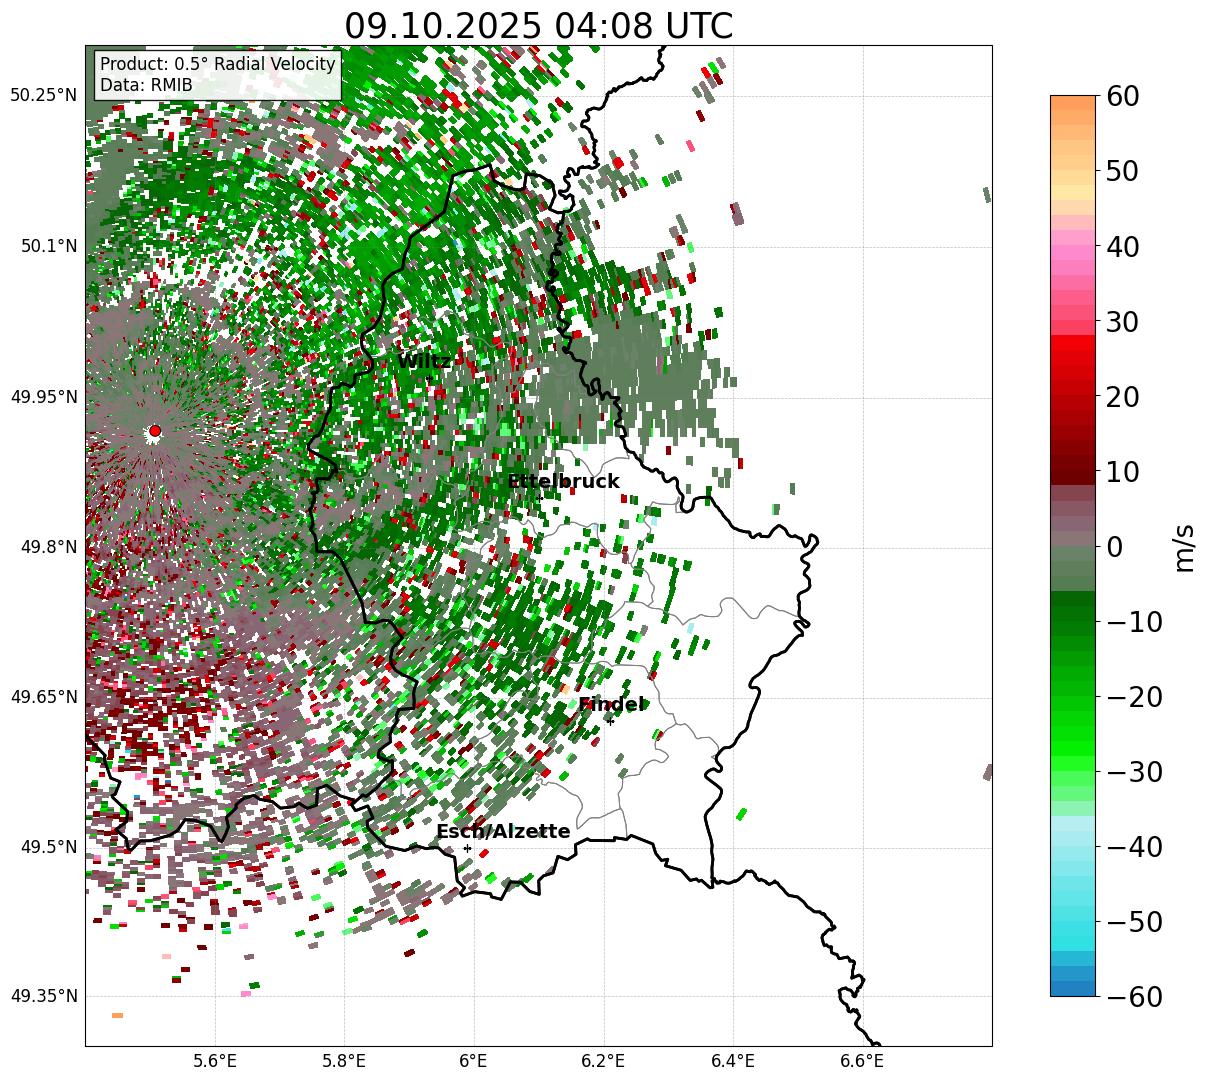The image size is (1207, 1081).
Task: Click the colorbar −20 tick label
Action: tap(1134, 697)
